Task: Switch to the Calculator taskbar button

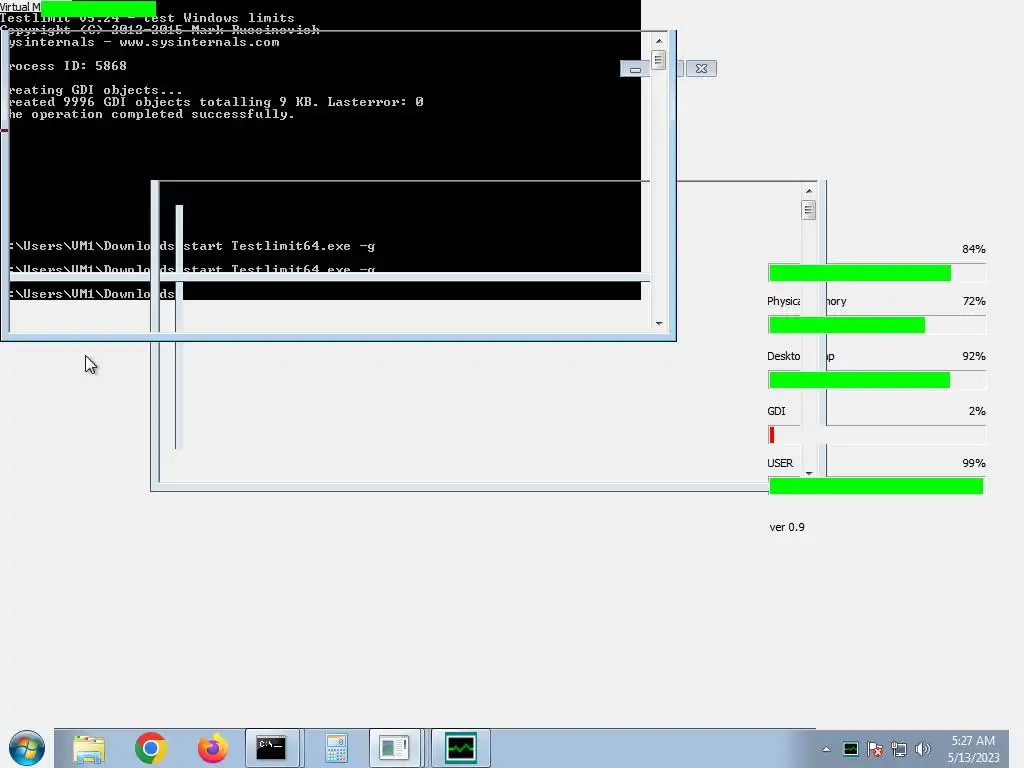Action: click(336, 748)
